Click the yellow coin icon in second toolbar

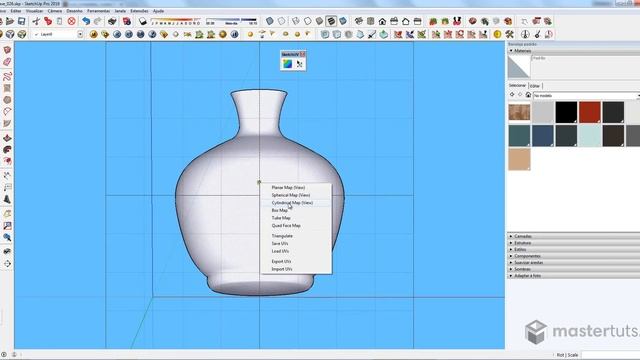click(497, 34)
